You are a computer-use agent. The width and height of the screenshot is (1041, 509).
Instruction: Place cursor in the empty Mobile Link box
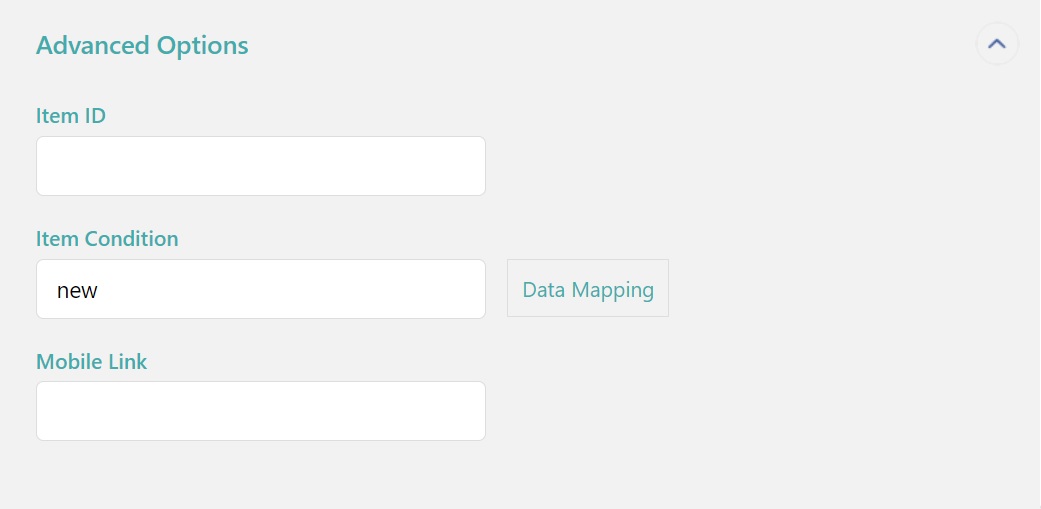coord(260,411)
